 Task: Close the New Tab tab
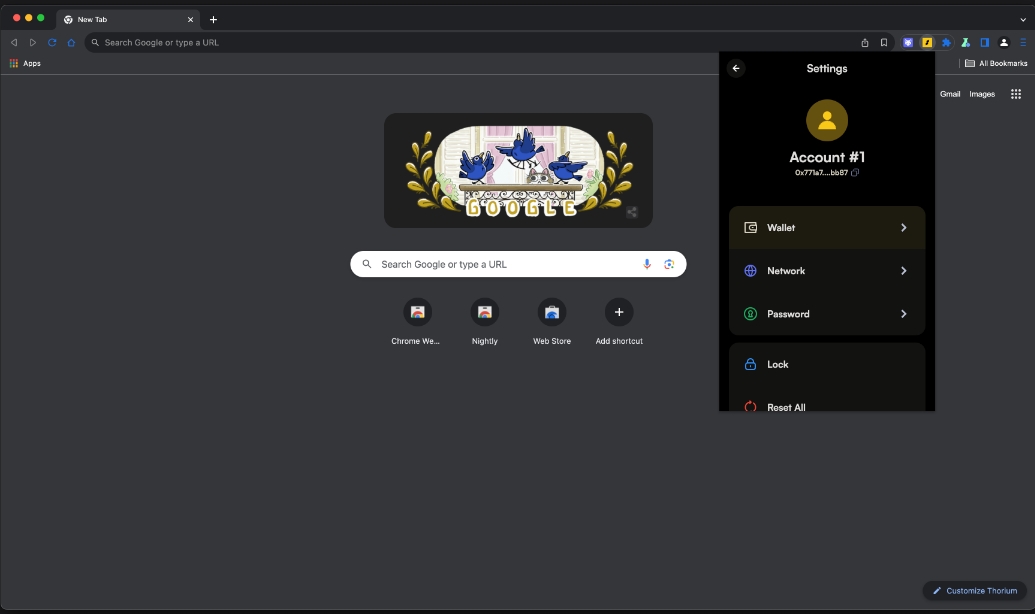pyautogui.click(x=190, y=19)
